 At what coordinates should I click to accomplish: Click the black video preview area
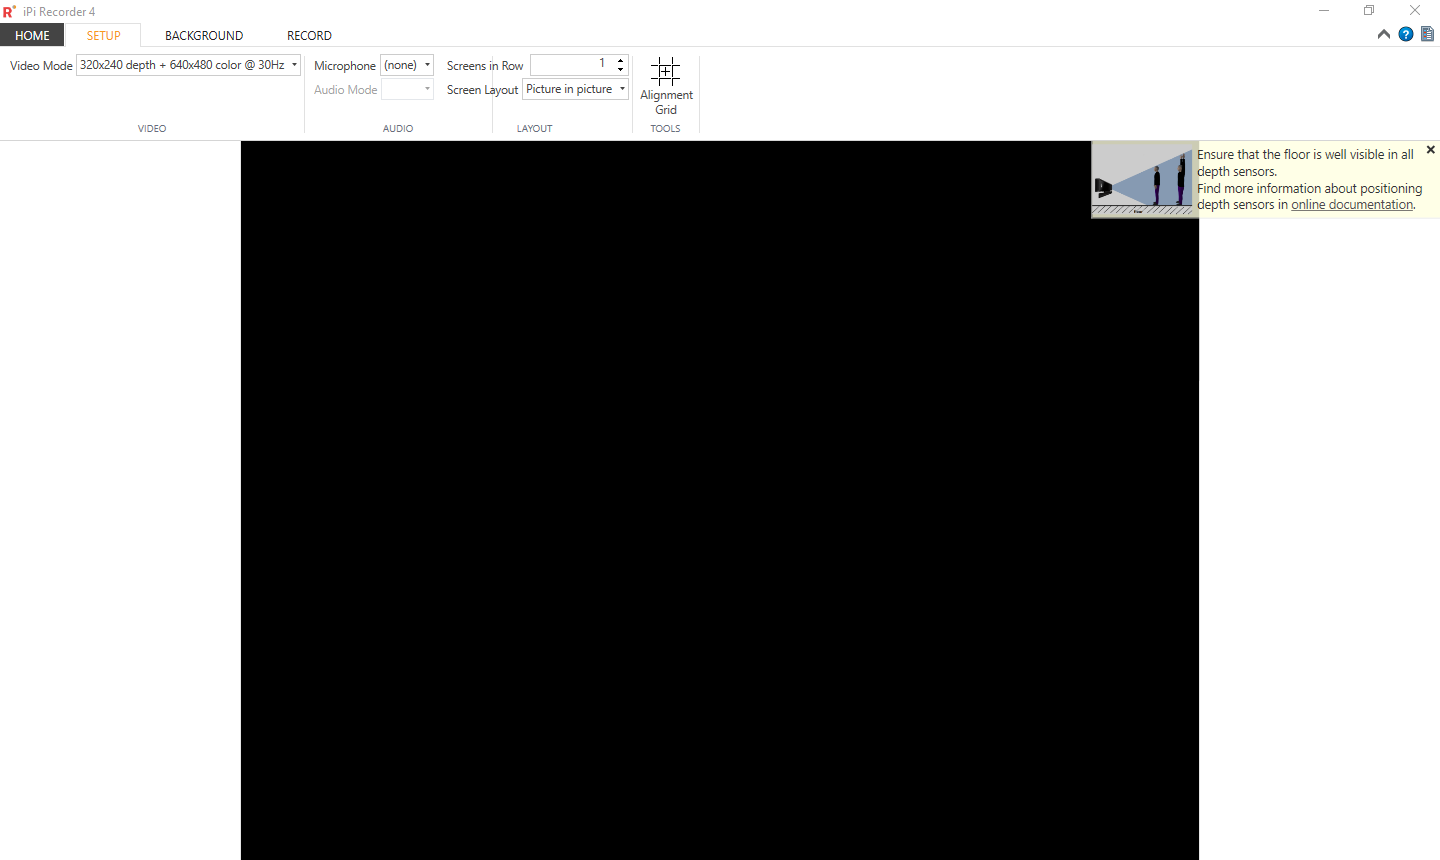pyautogui.click(x=720, y=500)
